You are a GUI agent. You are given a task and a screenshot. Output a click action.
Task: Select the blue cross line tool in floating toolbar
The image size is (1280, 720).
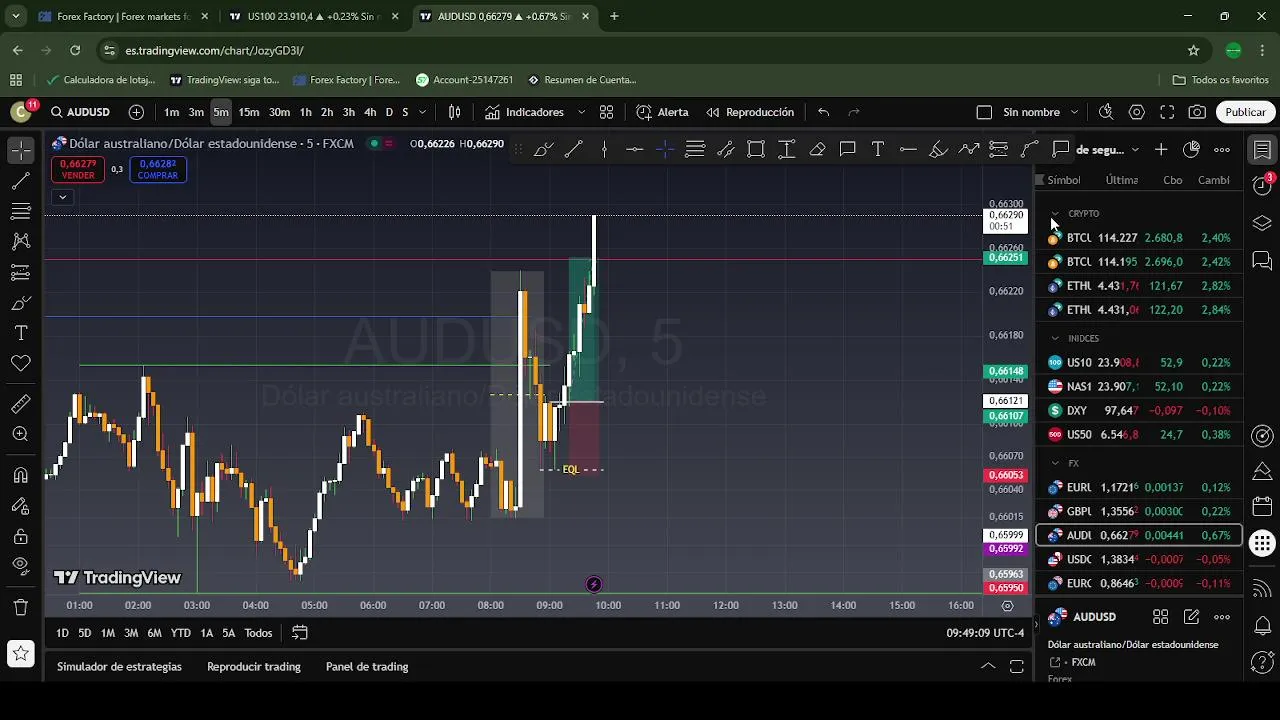[x=665, y=149]
